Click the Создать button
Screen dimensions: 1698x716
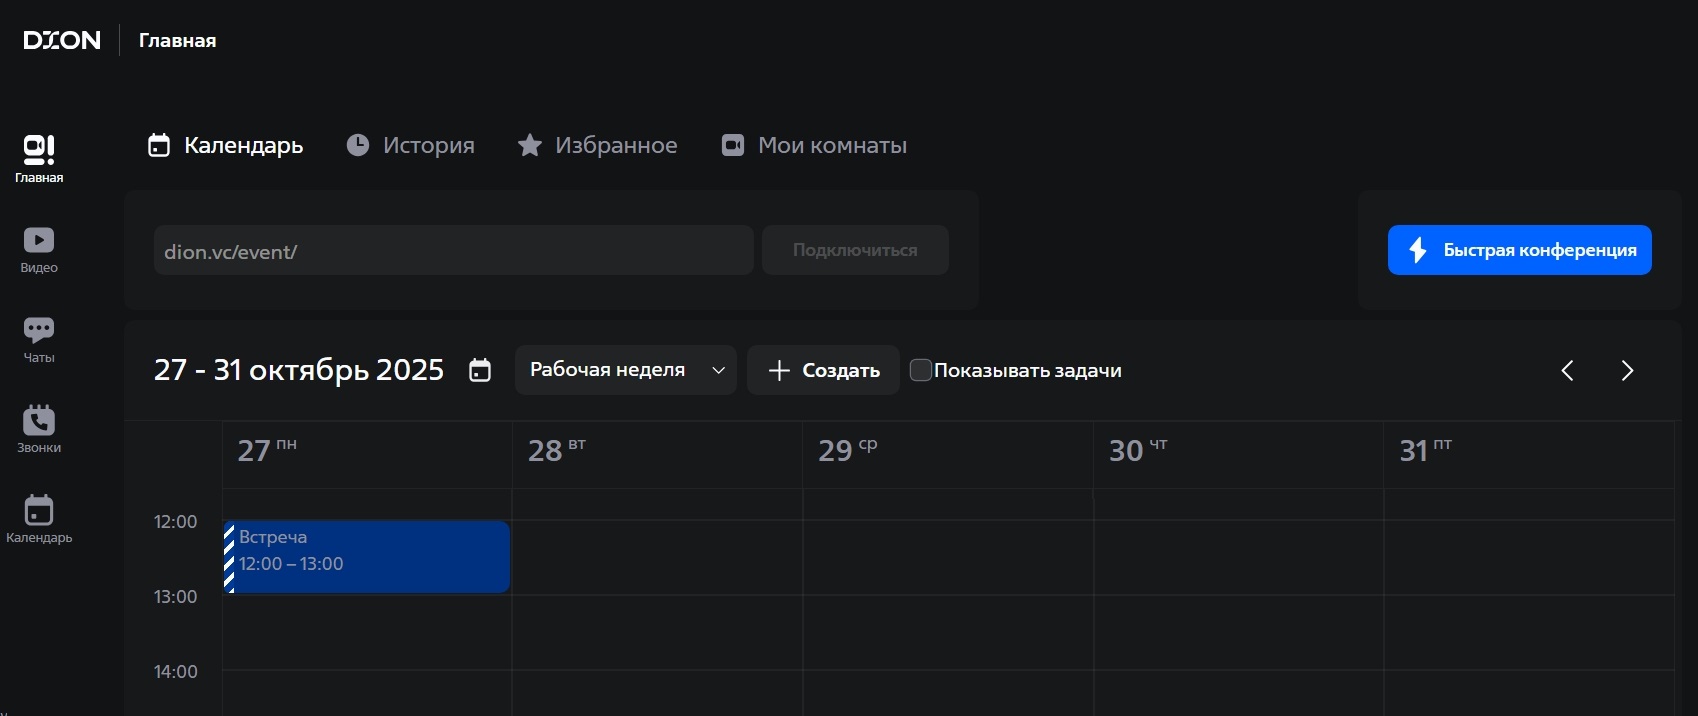(x=823, y=370)
